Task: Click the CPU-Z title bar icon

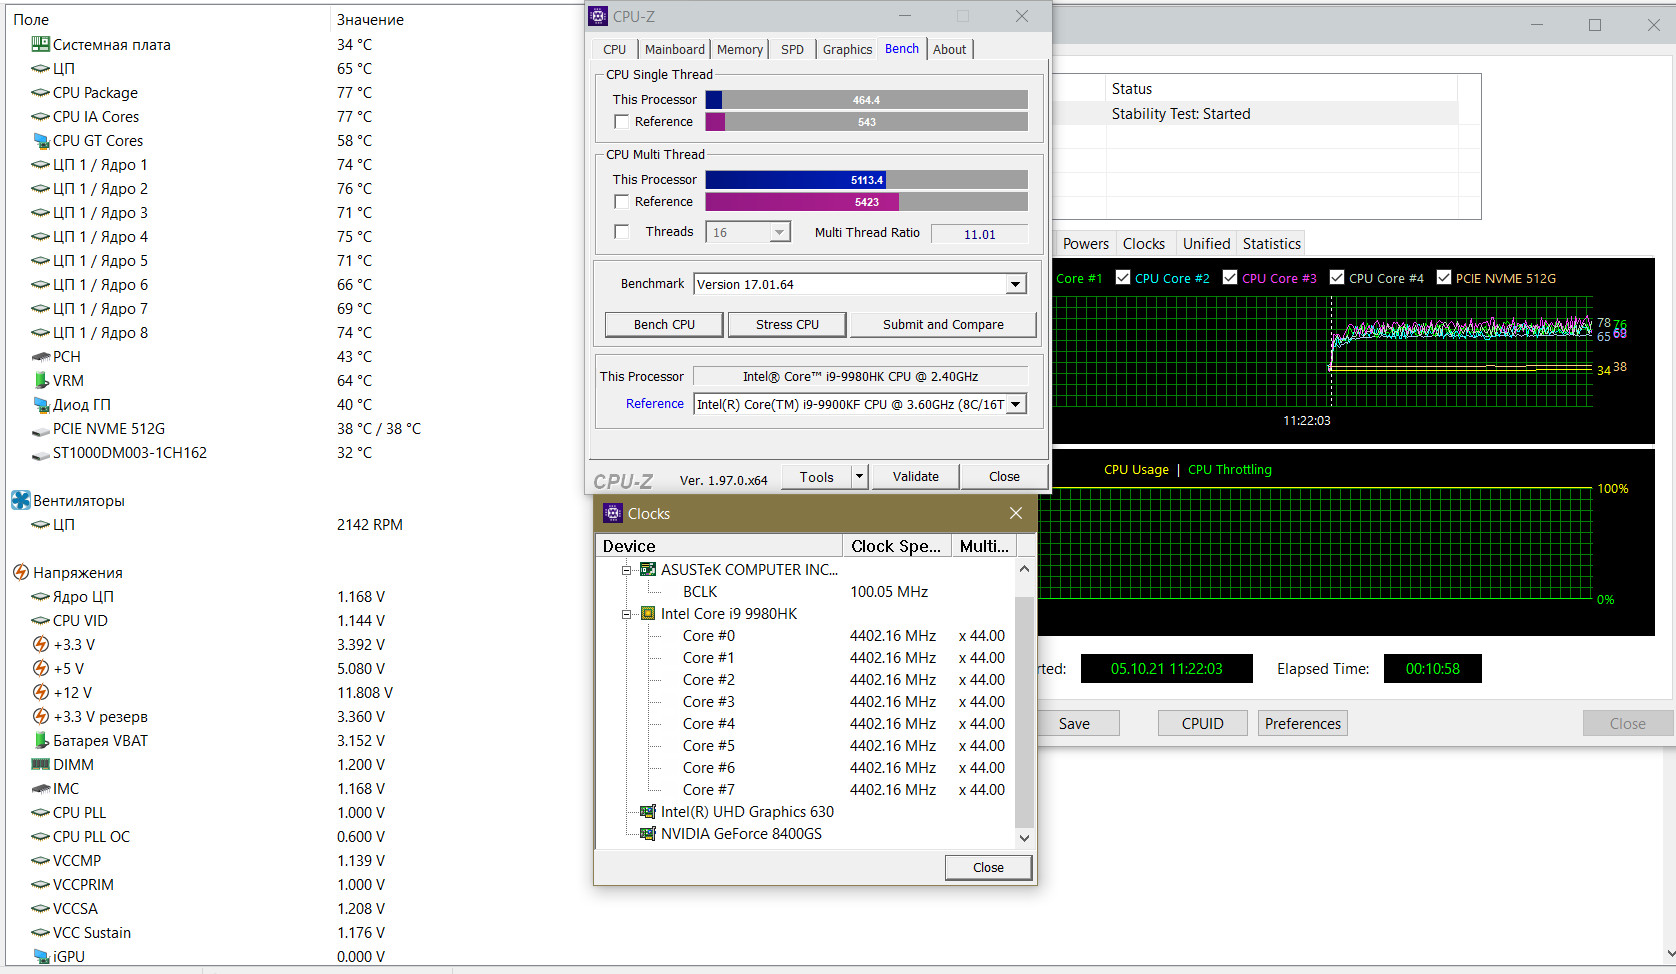Action: tap(598, 16)
